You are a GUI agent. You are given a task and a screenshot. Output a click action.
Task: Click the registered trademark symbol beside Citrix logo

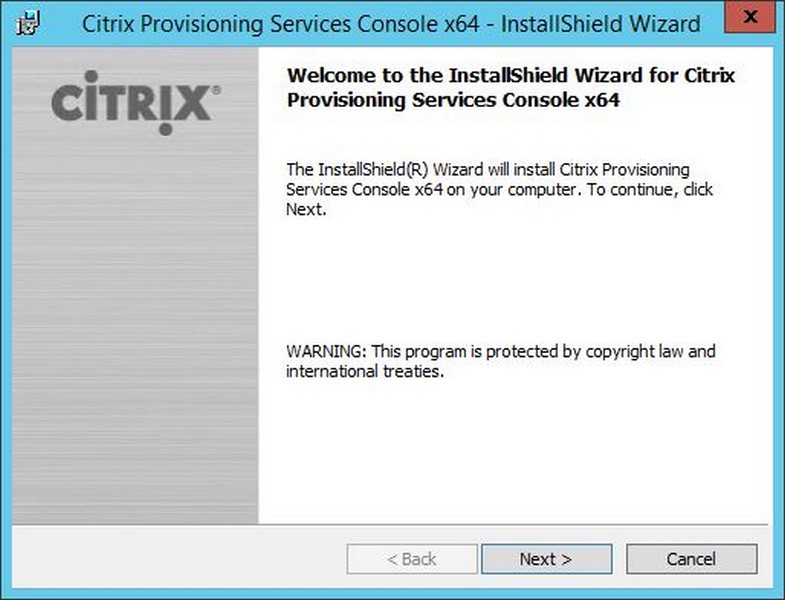[x=216, y=90]
